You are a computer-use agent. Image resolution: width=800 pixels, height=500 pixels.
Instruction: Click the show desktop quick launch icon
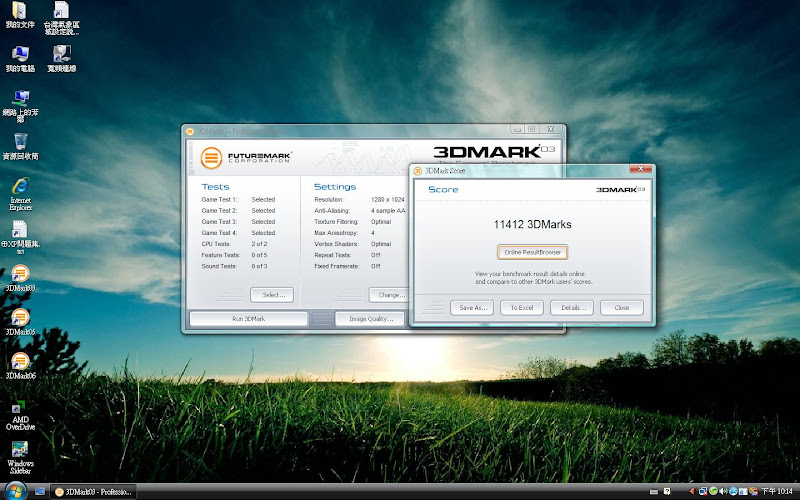pyautogui.click(x=40, y=492)
